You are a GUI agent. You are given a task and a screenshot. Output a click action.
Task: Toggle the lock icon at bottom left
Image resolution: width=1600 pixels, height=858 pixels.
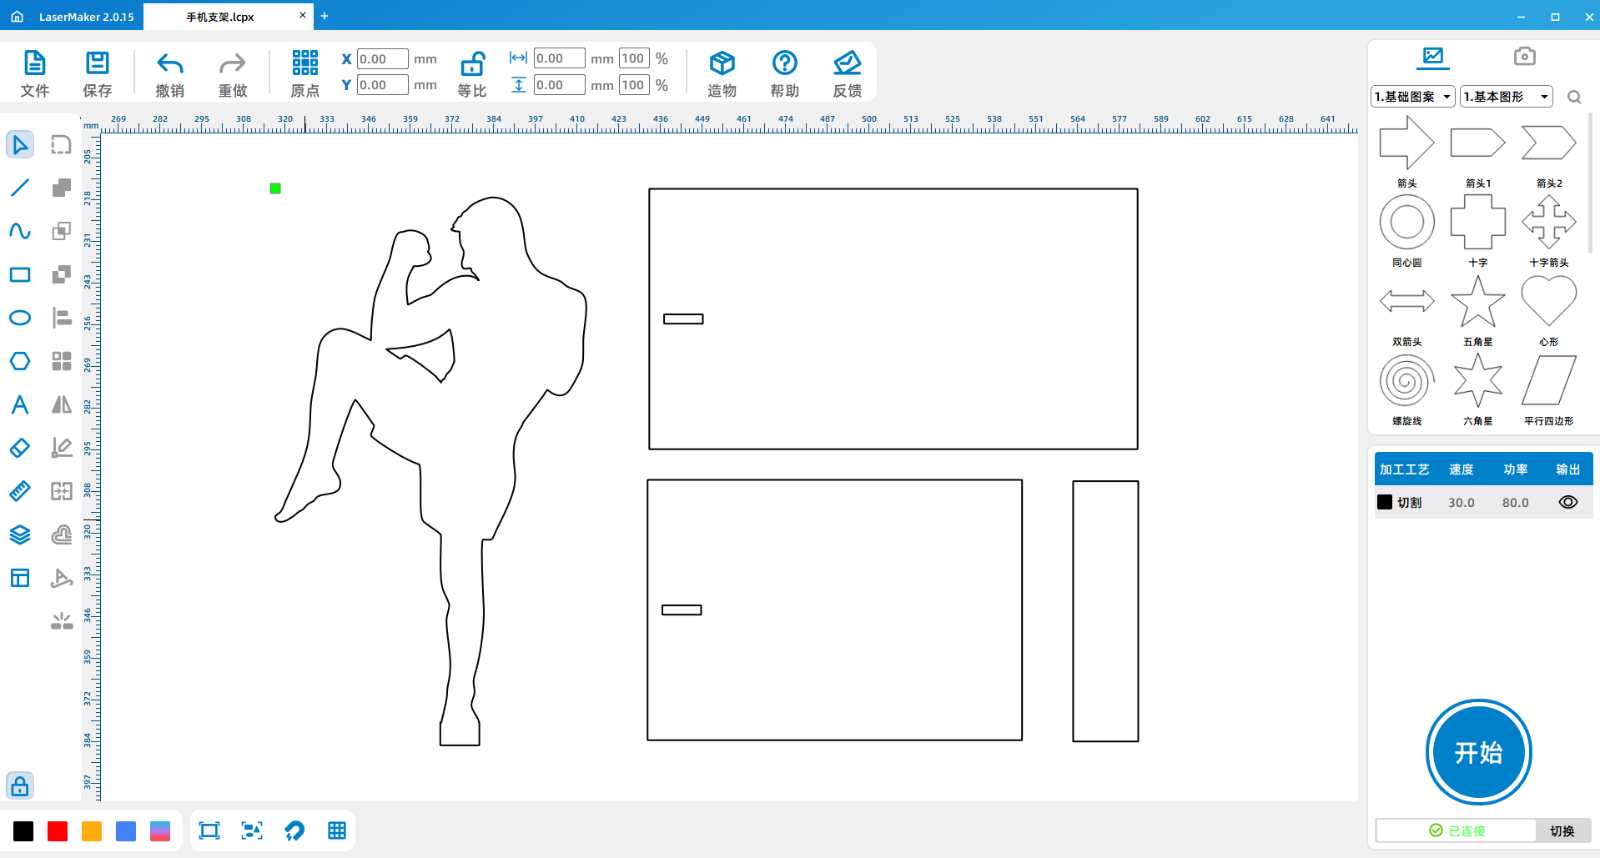pos(20,786)
